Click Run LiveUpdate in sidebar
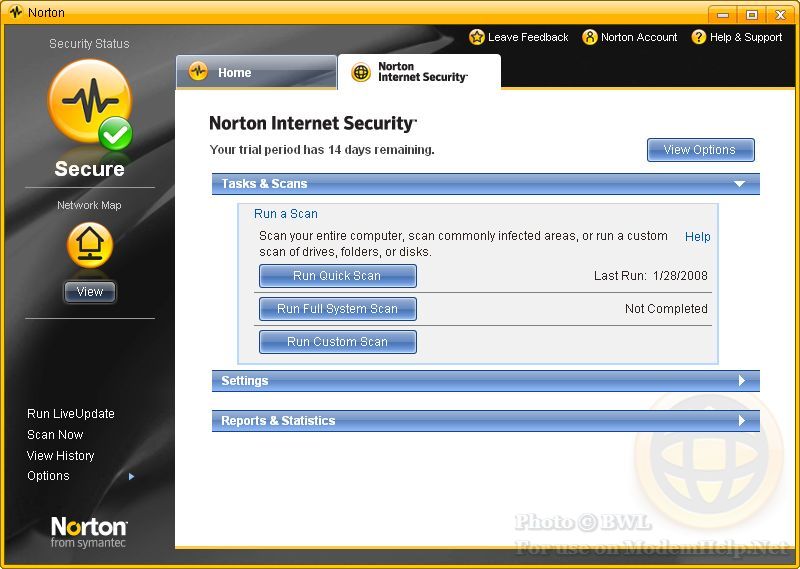This screenshot has height=569, width=800. pos(71,414)
